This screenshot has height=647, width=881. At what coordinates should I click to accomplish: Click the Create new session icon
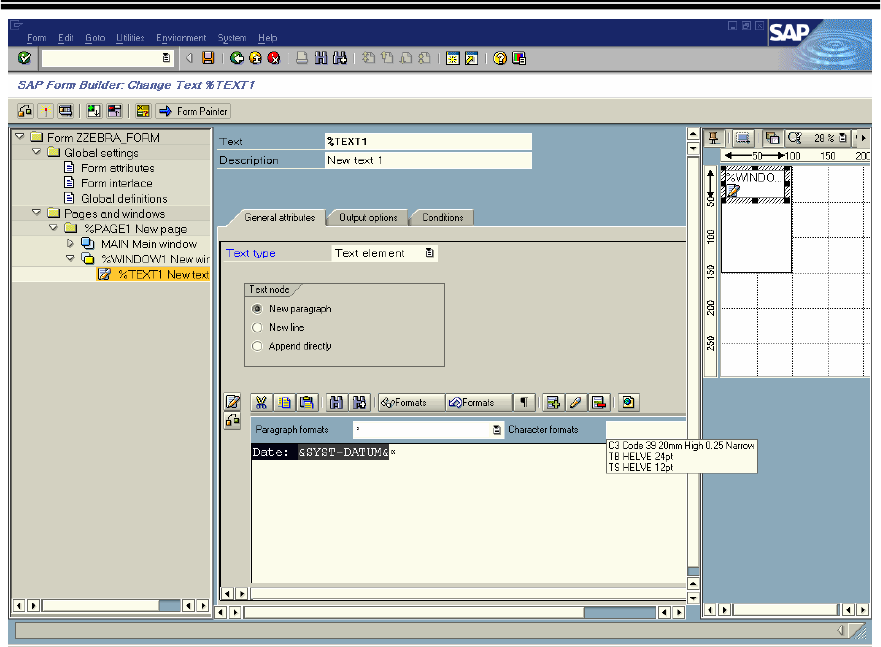tap(452, 58)
